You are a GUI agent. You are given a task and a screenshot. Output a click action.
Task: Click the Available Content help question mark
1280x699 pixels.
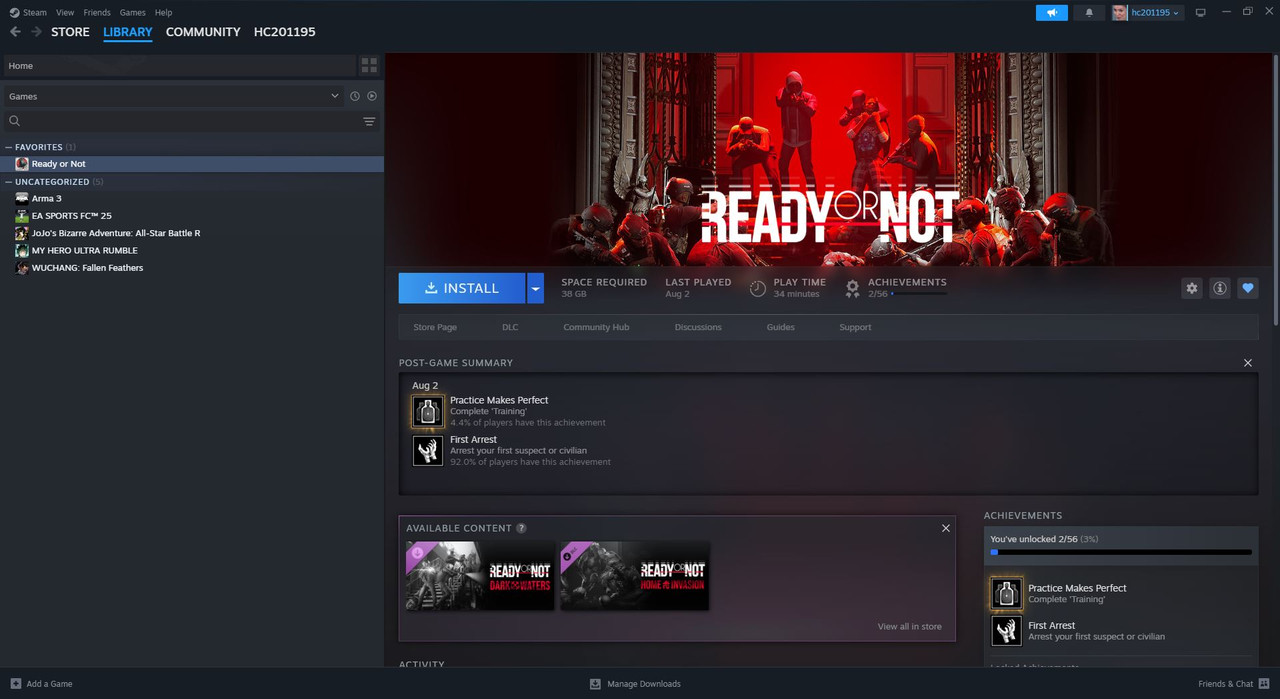(521, 528)
